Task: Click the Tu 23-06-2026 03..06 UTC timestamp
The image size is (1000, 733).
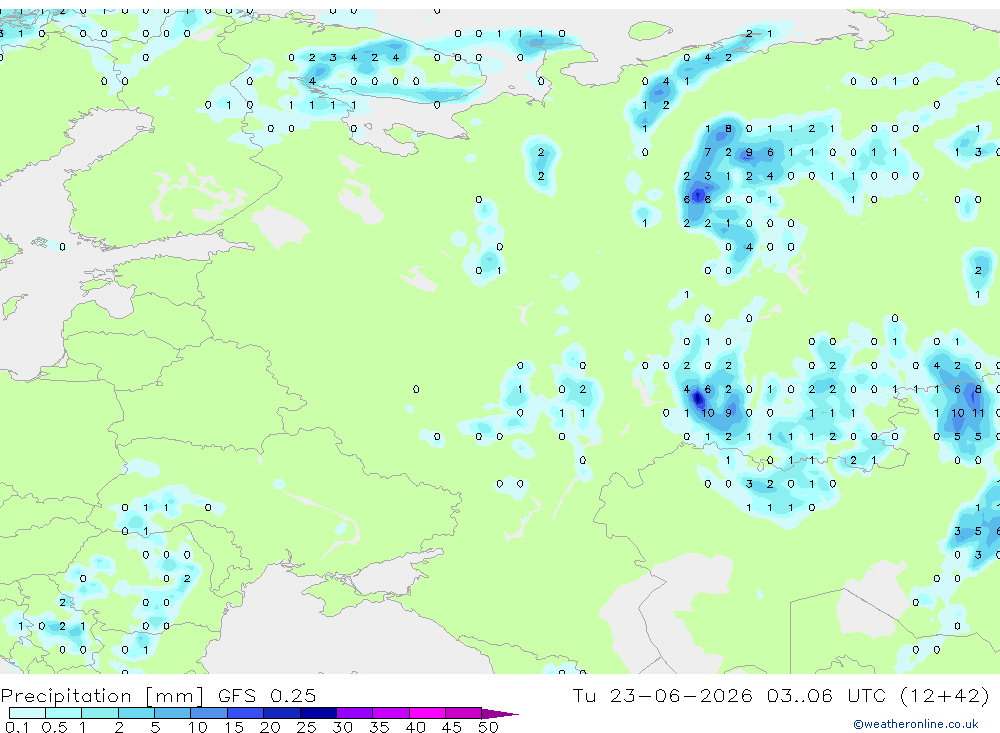Action: tap(781, 695)
